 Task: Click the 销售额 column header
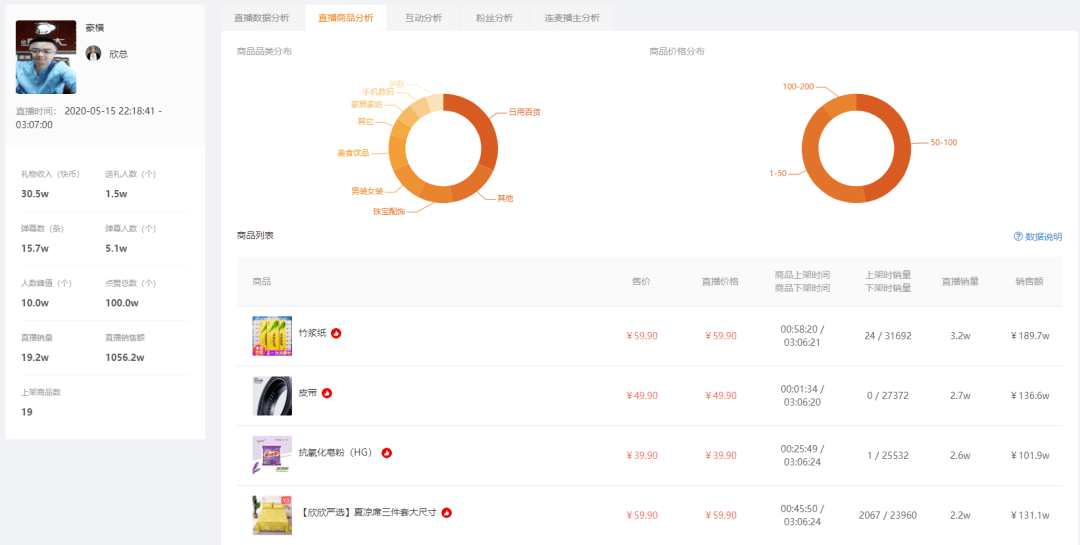click(x=1029, y=282)
